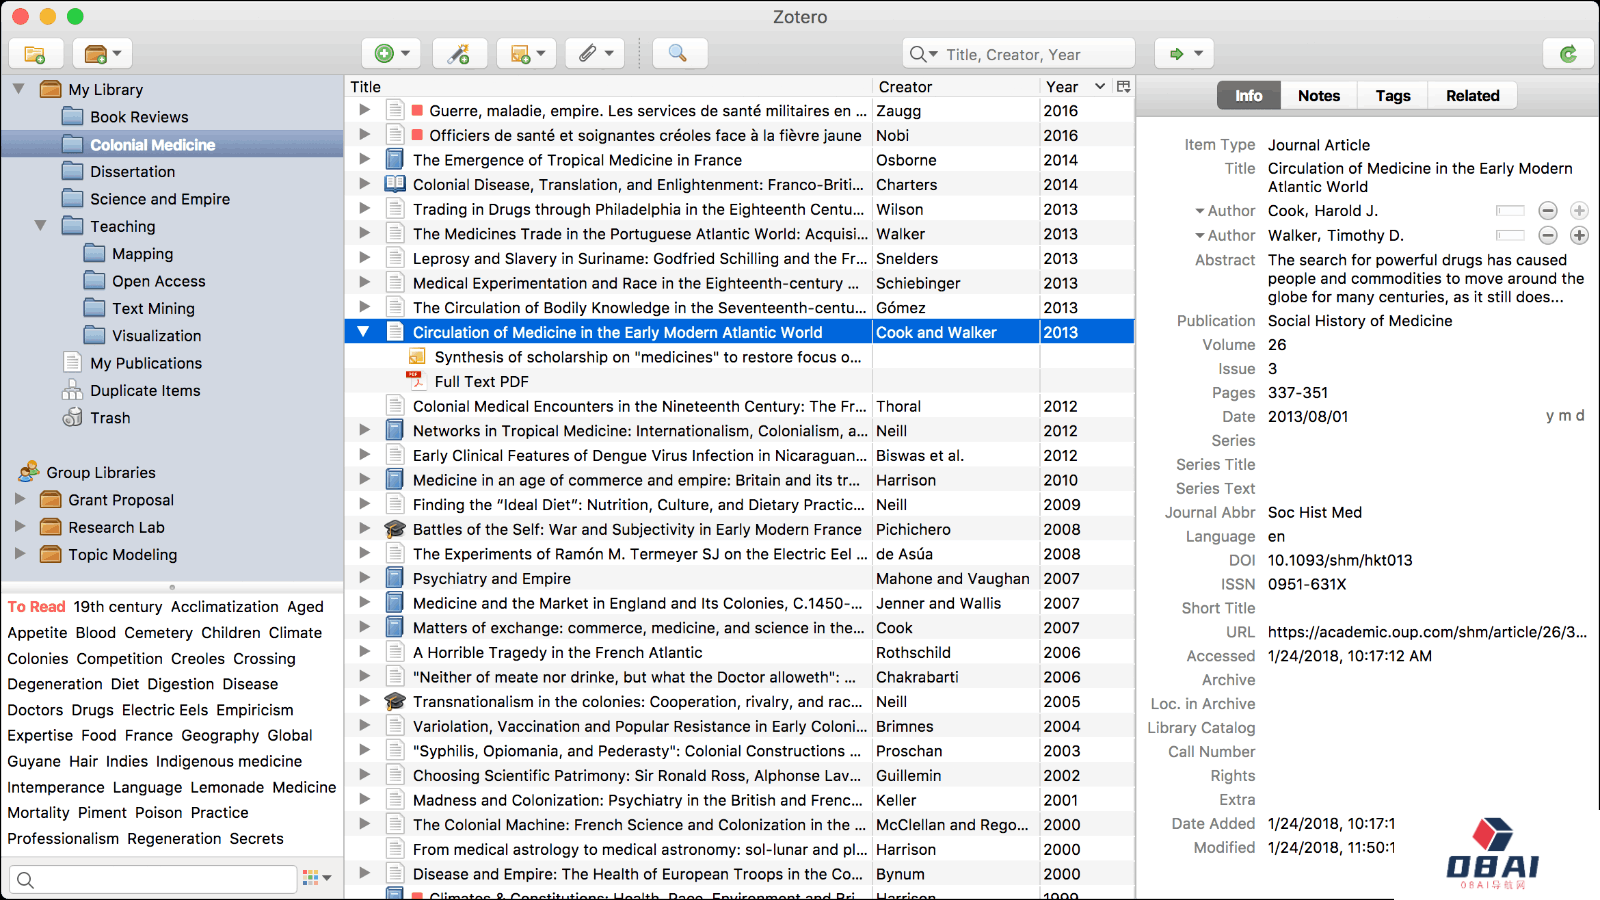This screenshot has height=900, width=1600.
Task: Open creator type dropdown for Walker, Timothy D.
Action: (1225, 236)
